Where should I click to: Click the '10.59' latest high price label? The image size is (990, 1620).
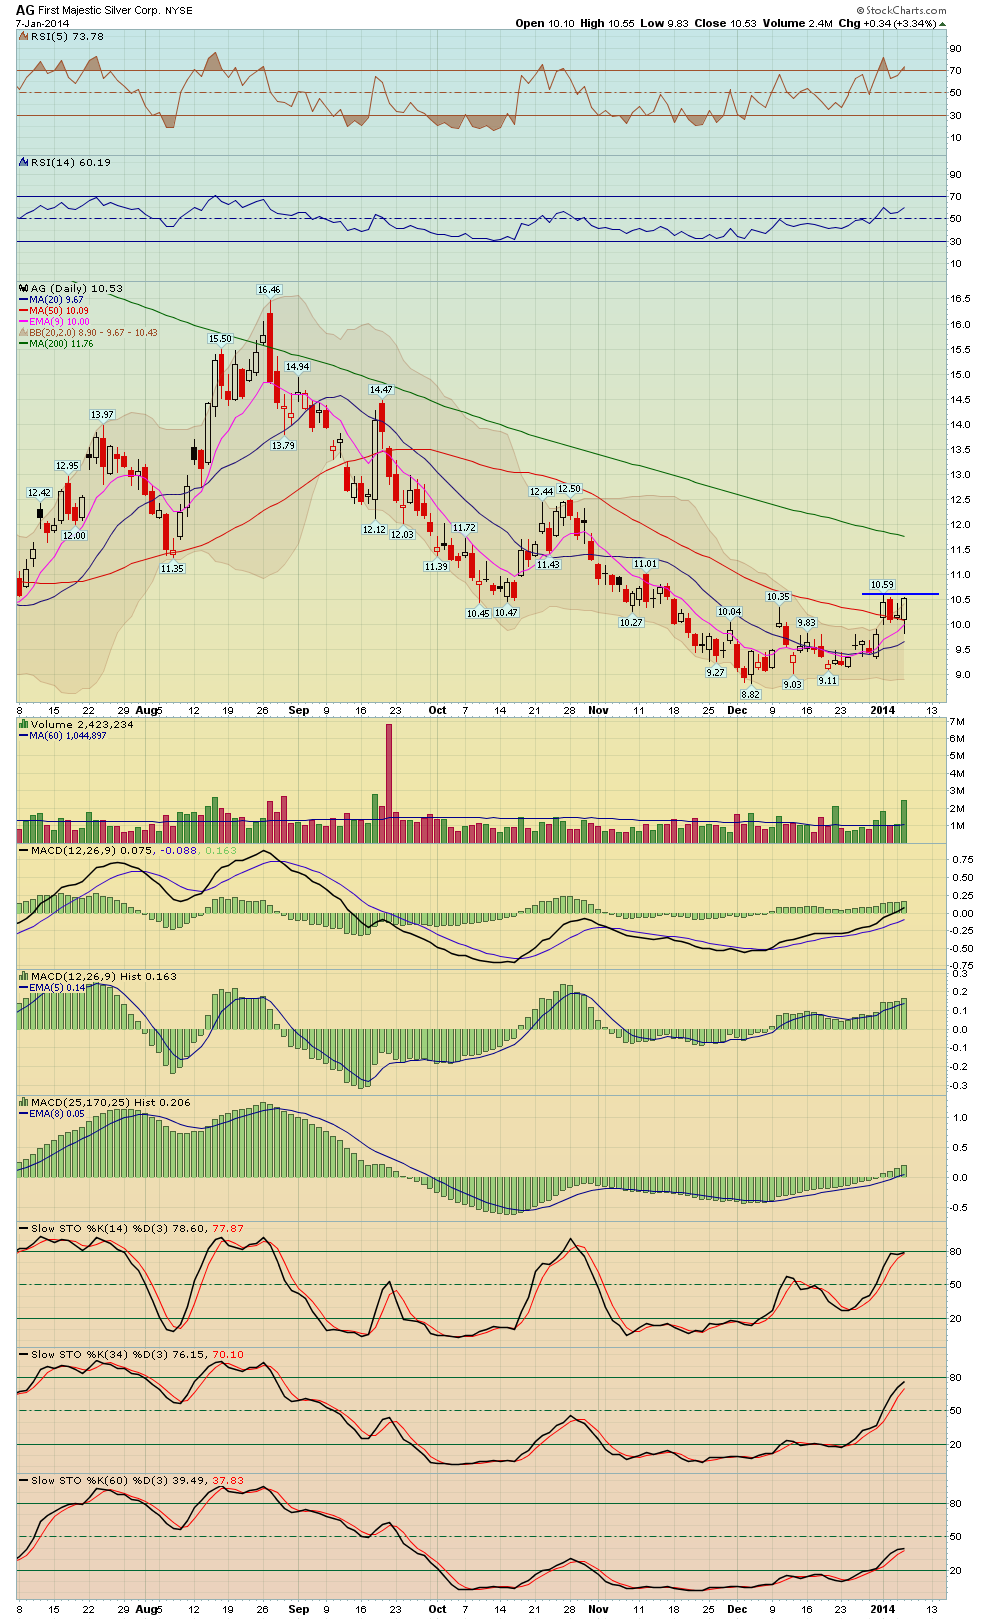coord(882,585)
